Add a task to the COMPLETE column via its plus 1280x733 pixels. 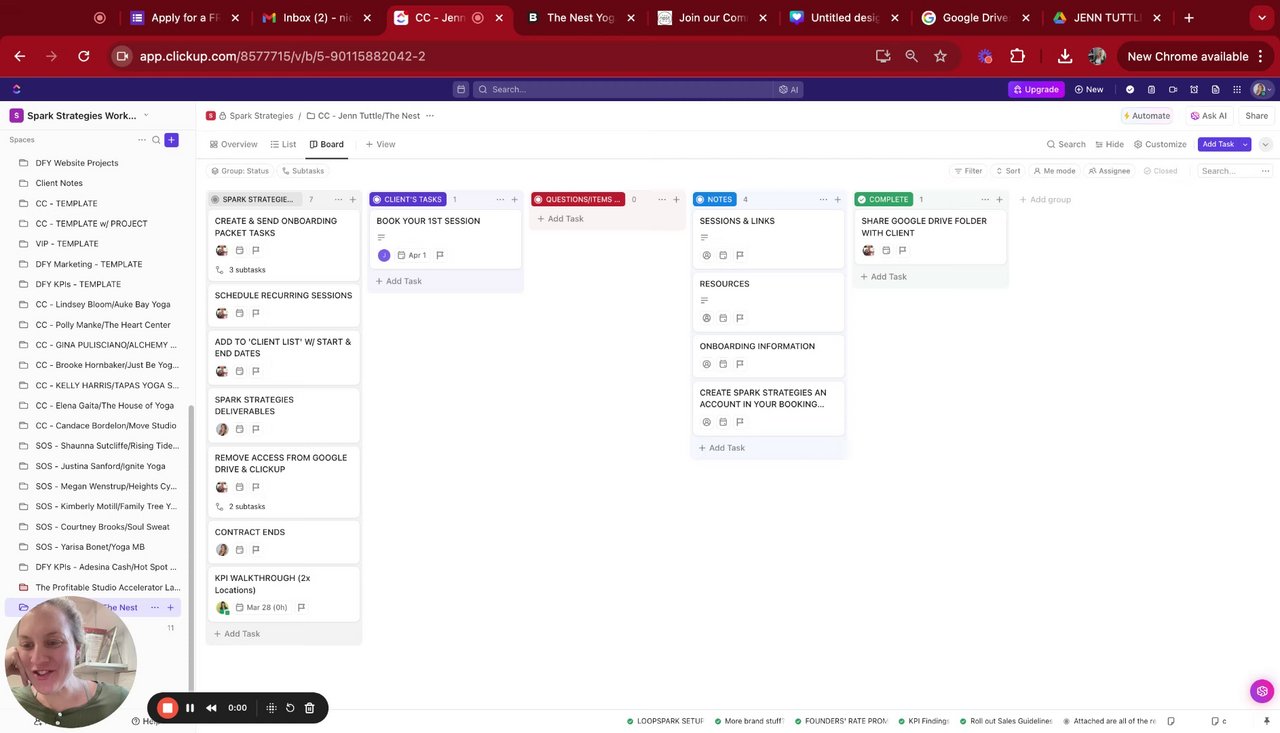tap(999, 199)
